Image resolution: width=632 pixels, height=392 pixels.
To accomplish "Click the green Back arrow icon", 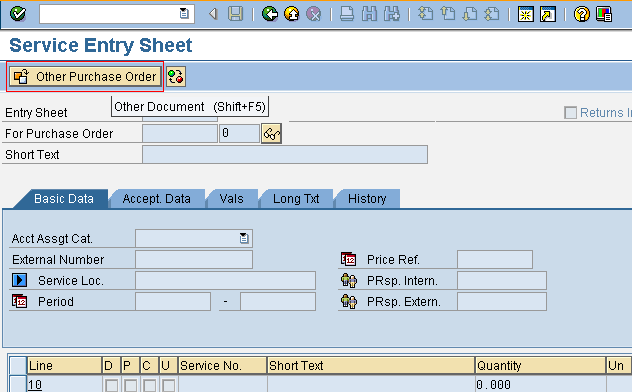I will [x=270, y=14].
